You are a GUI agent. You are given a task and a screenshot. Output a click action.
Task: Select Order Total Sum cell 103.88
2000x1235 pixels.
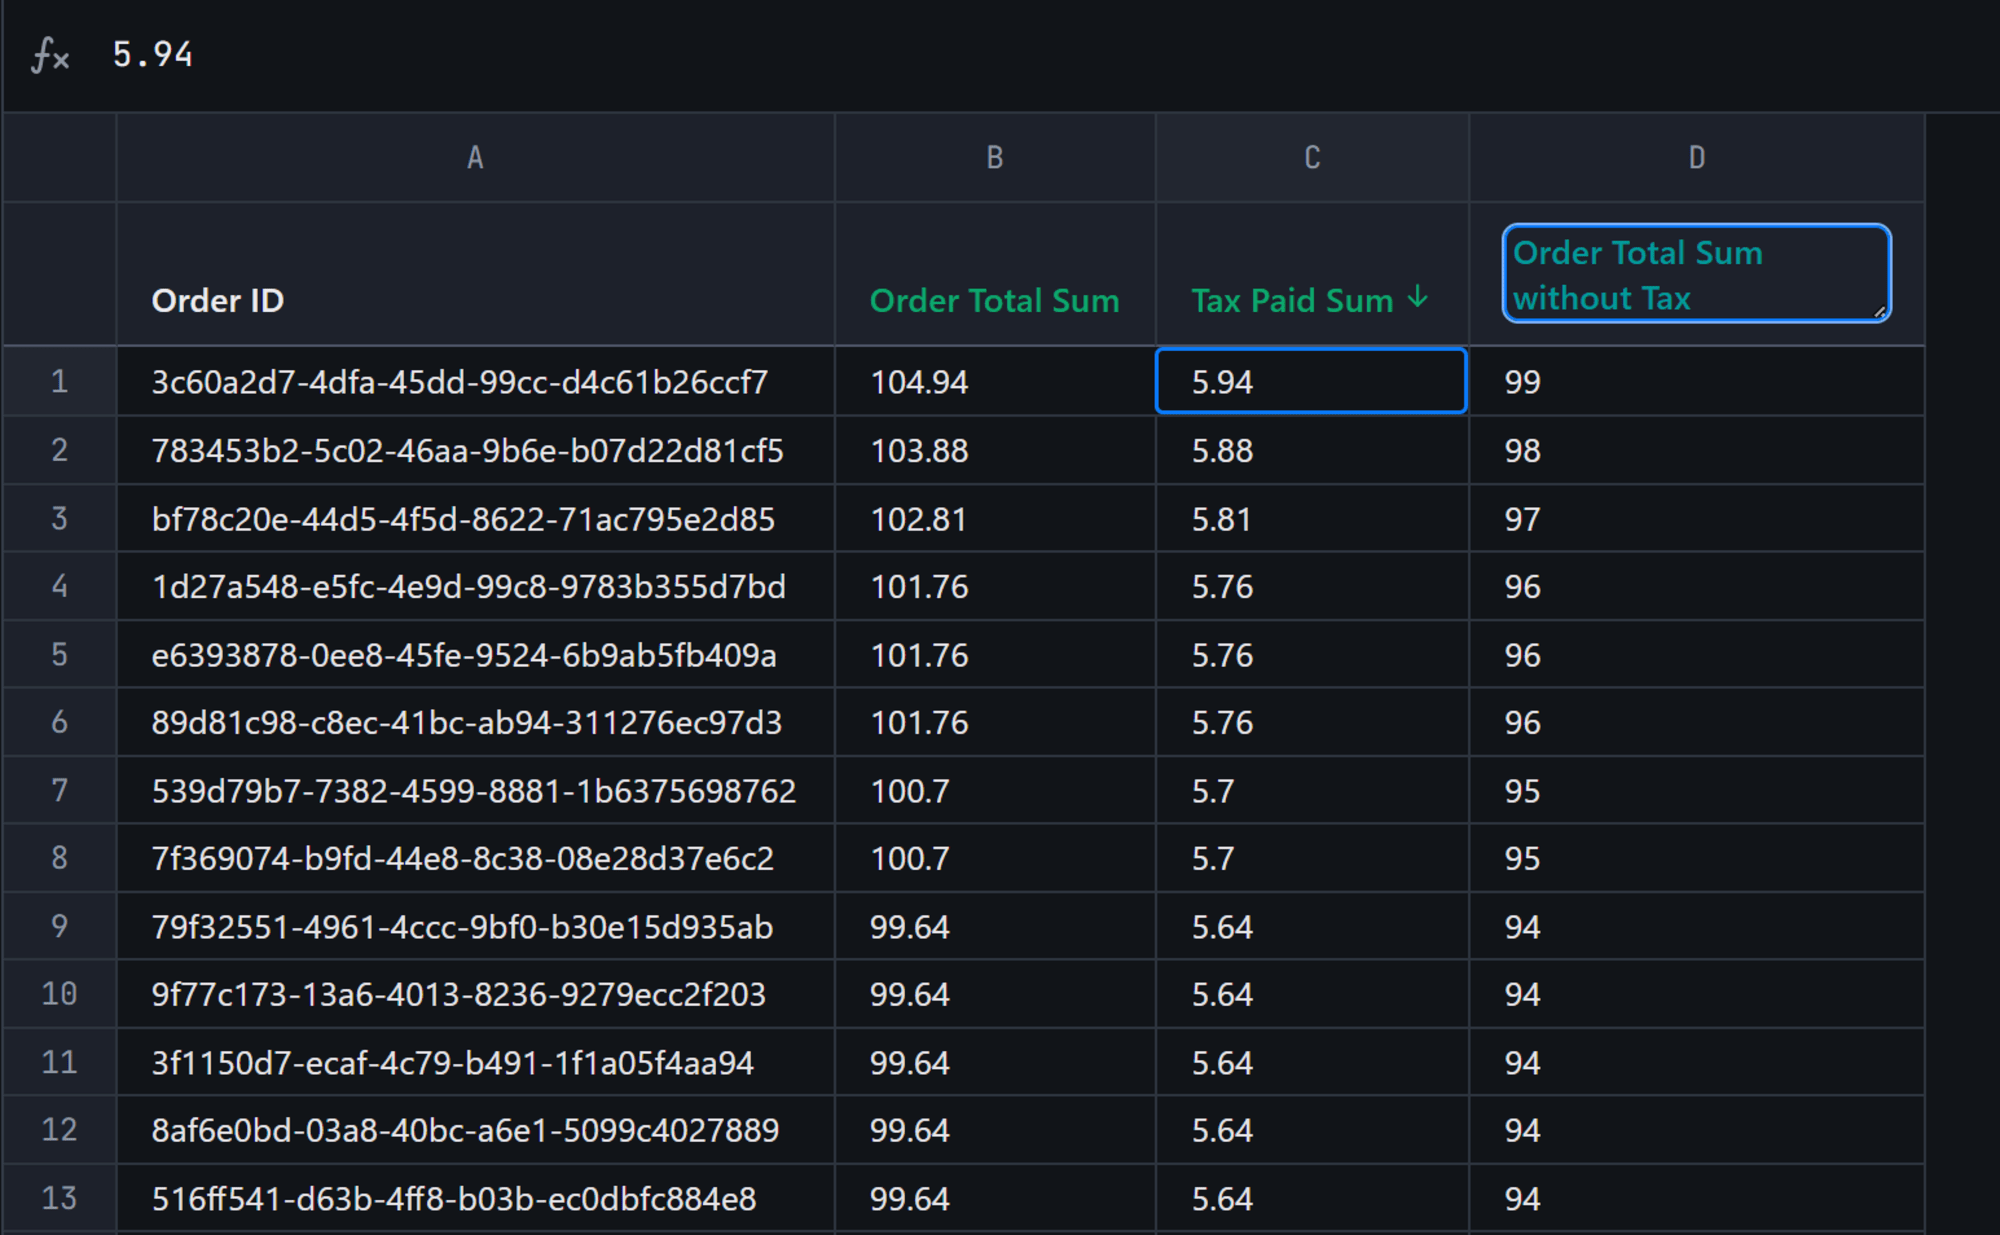[995, 450]
